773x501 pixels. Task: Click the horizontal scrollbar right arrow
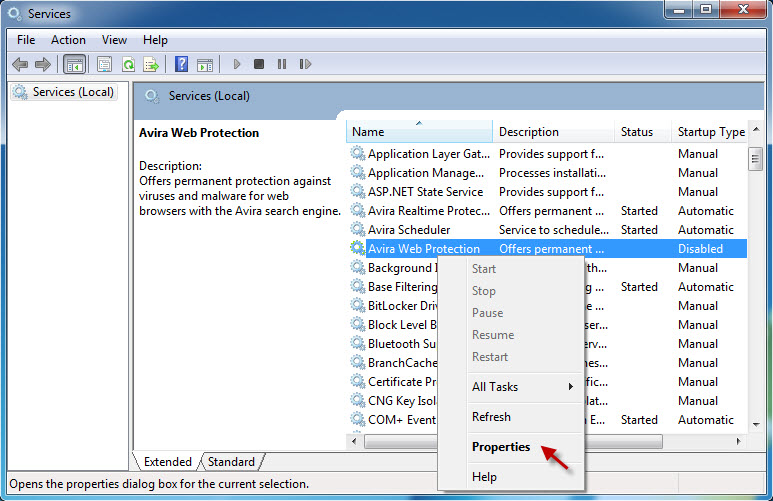(x=738, y=441)
